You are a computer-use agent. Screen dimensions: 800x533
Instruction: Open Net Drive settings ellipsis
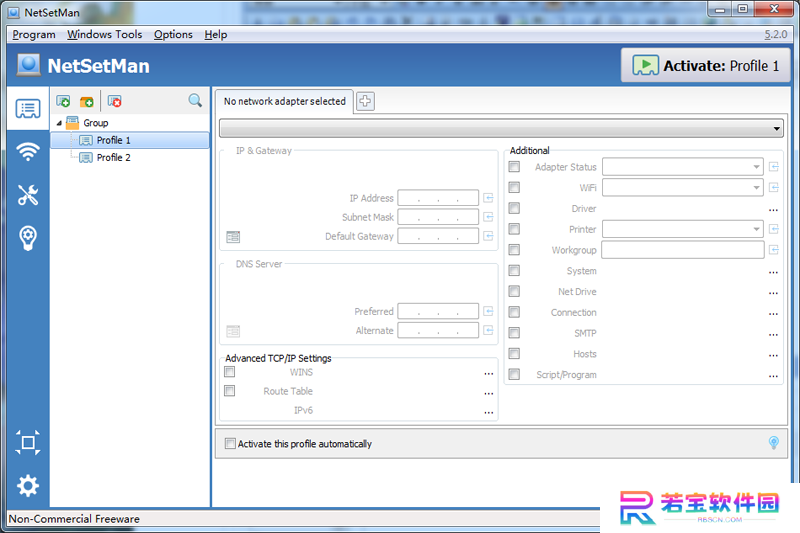773,293
